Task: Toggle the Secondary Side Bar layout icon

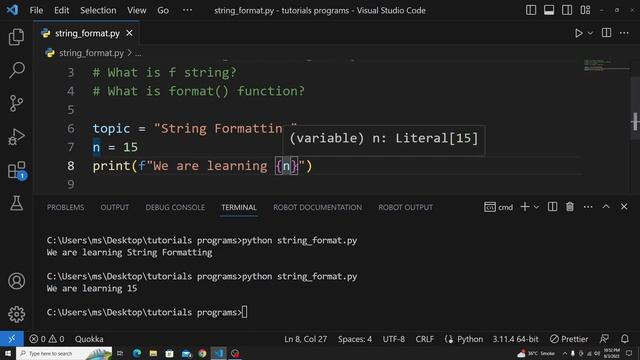Action: 567,10
